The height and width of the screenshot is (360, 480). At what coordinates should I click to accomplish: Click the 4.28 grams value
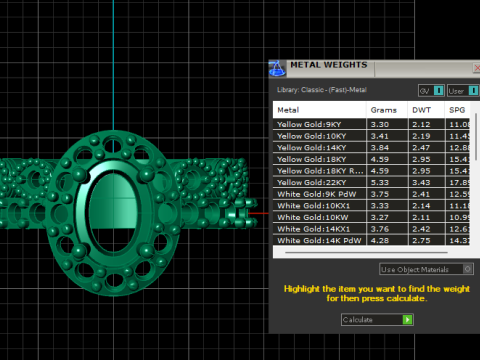(x=380, y=240)
